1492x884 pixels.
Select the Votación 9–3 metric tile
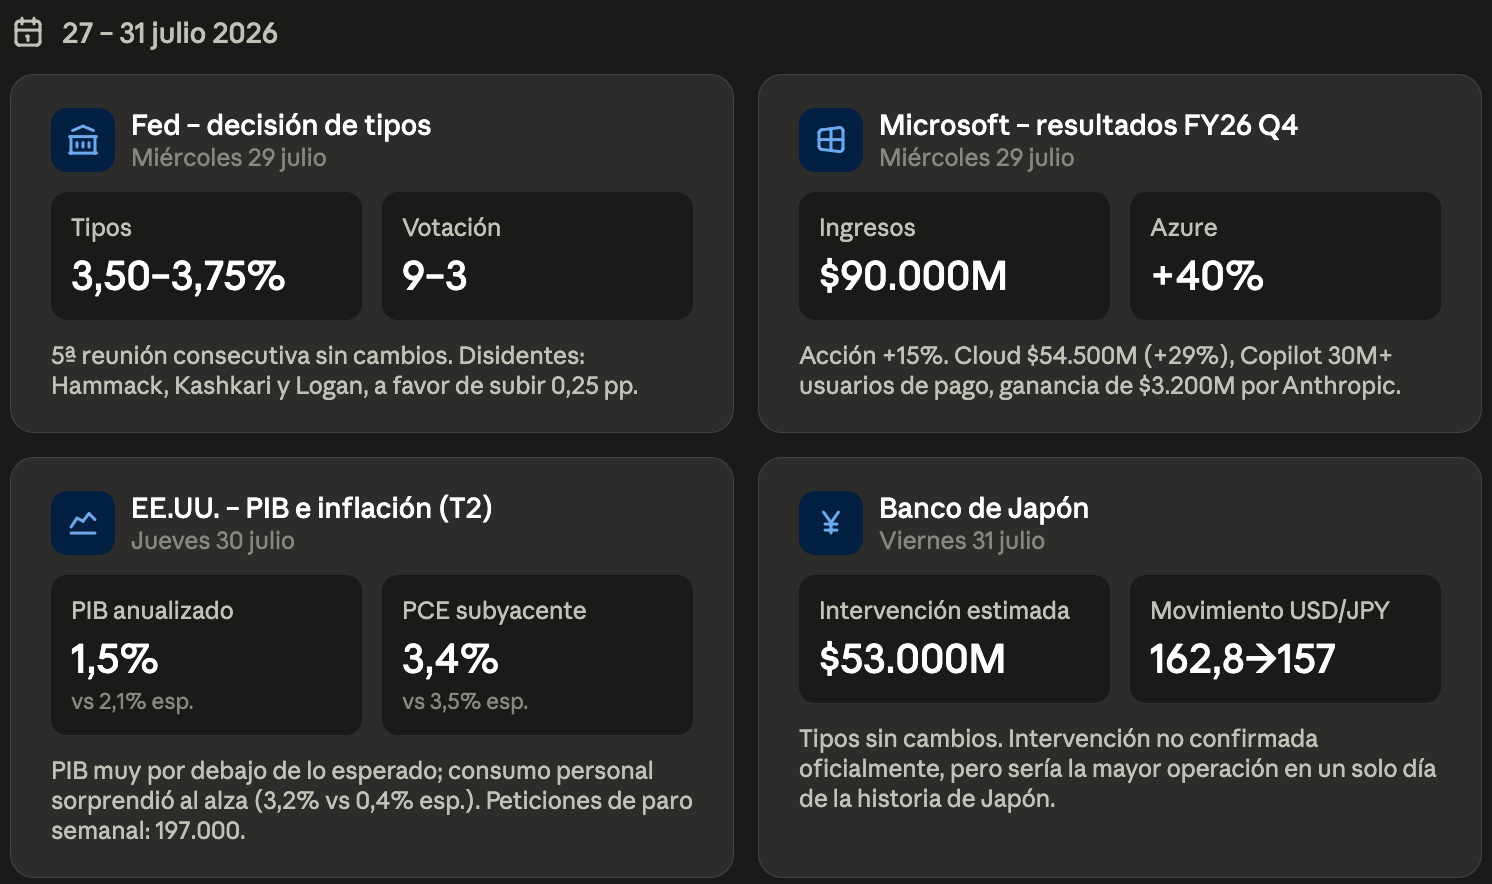[537, 256]
